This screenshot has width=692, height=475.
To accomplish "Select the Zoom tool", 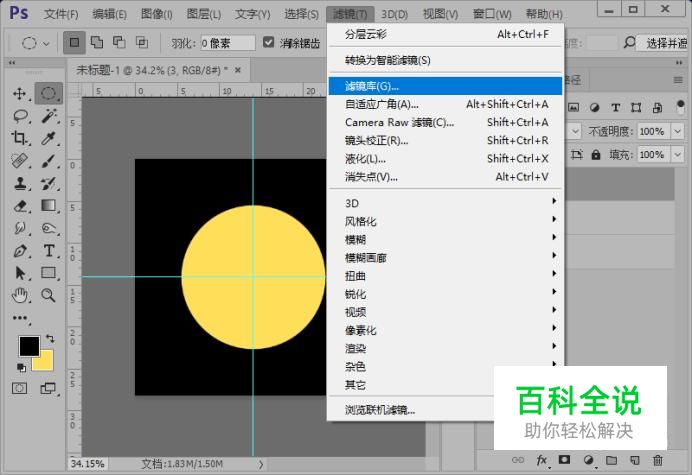I will [49, 295].
